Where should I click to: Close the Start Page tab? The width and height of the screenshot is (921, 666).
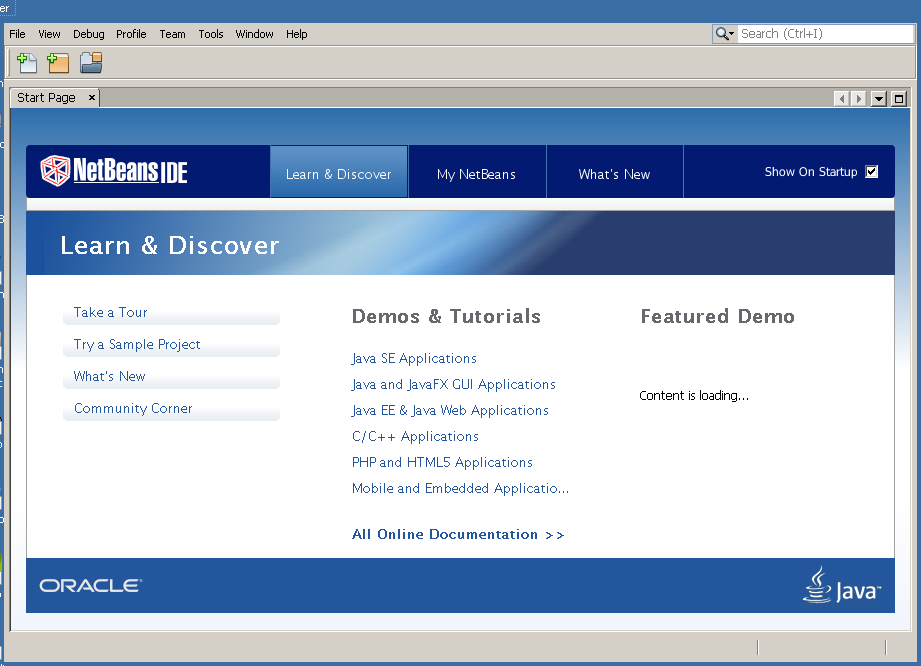92,97
